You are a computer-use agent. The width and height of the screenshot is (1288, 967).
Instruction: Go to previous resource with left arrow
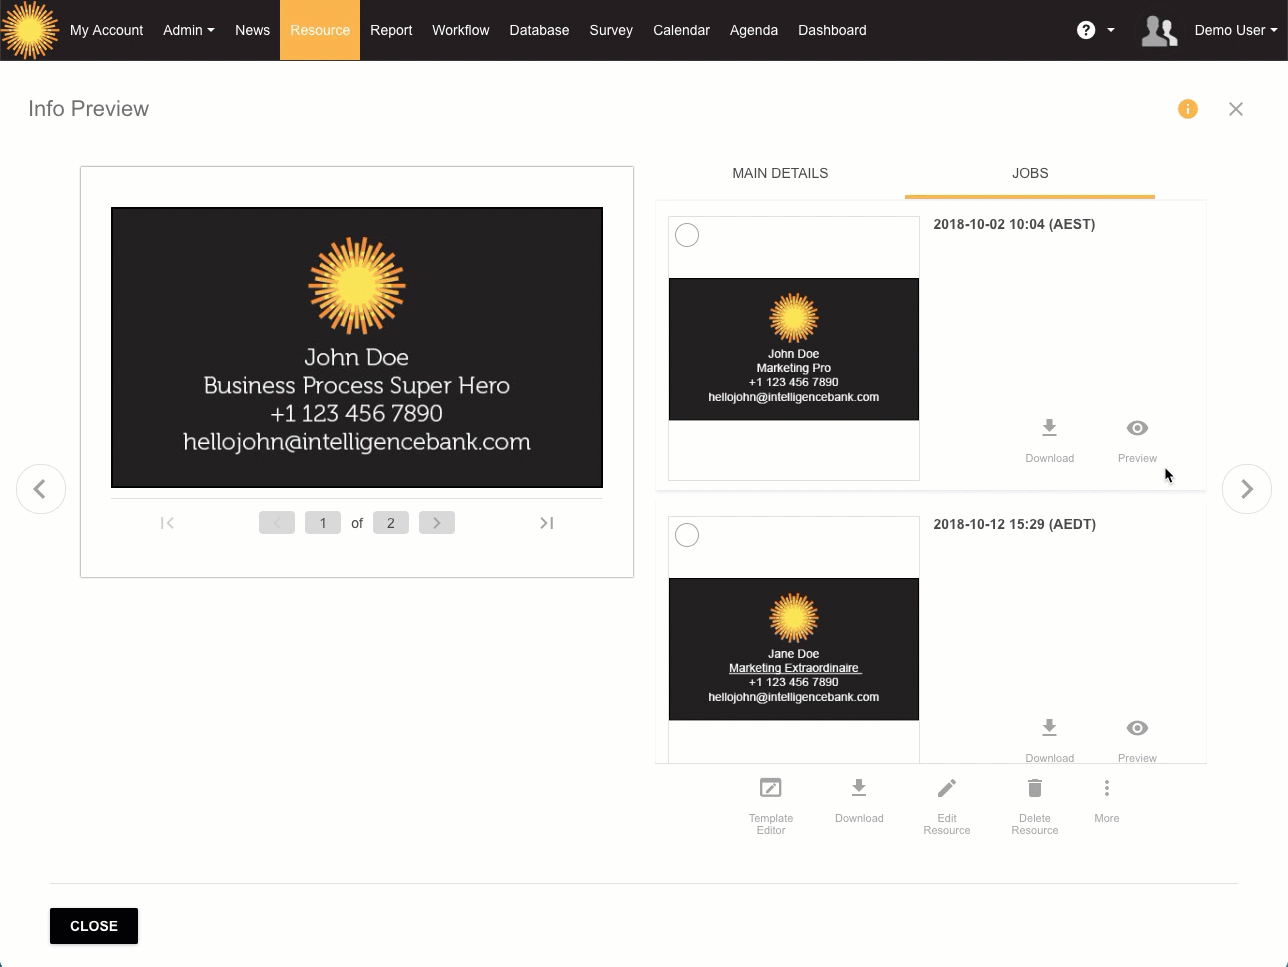pyautogui.click(x=41, y=489)
